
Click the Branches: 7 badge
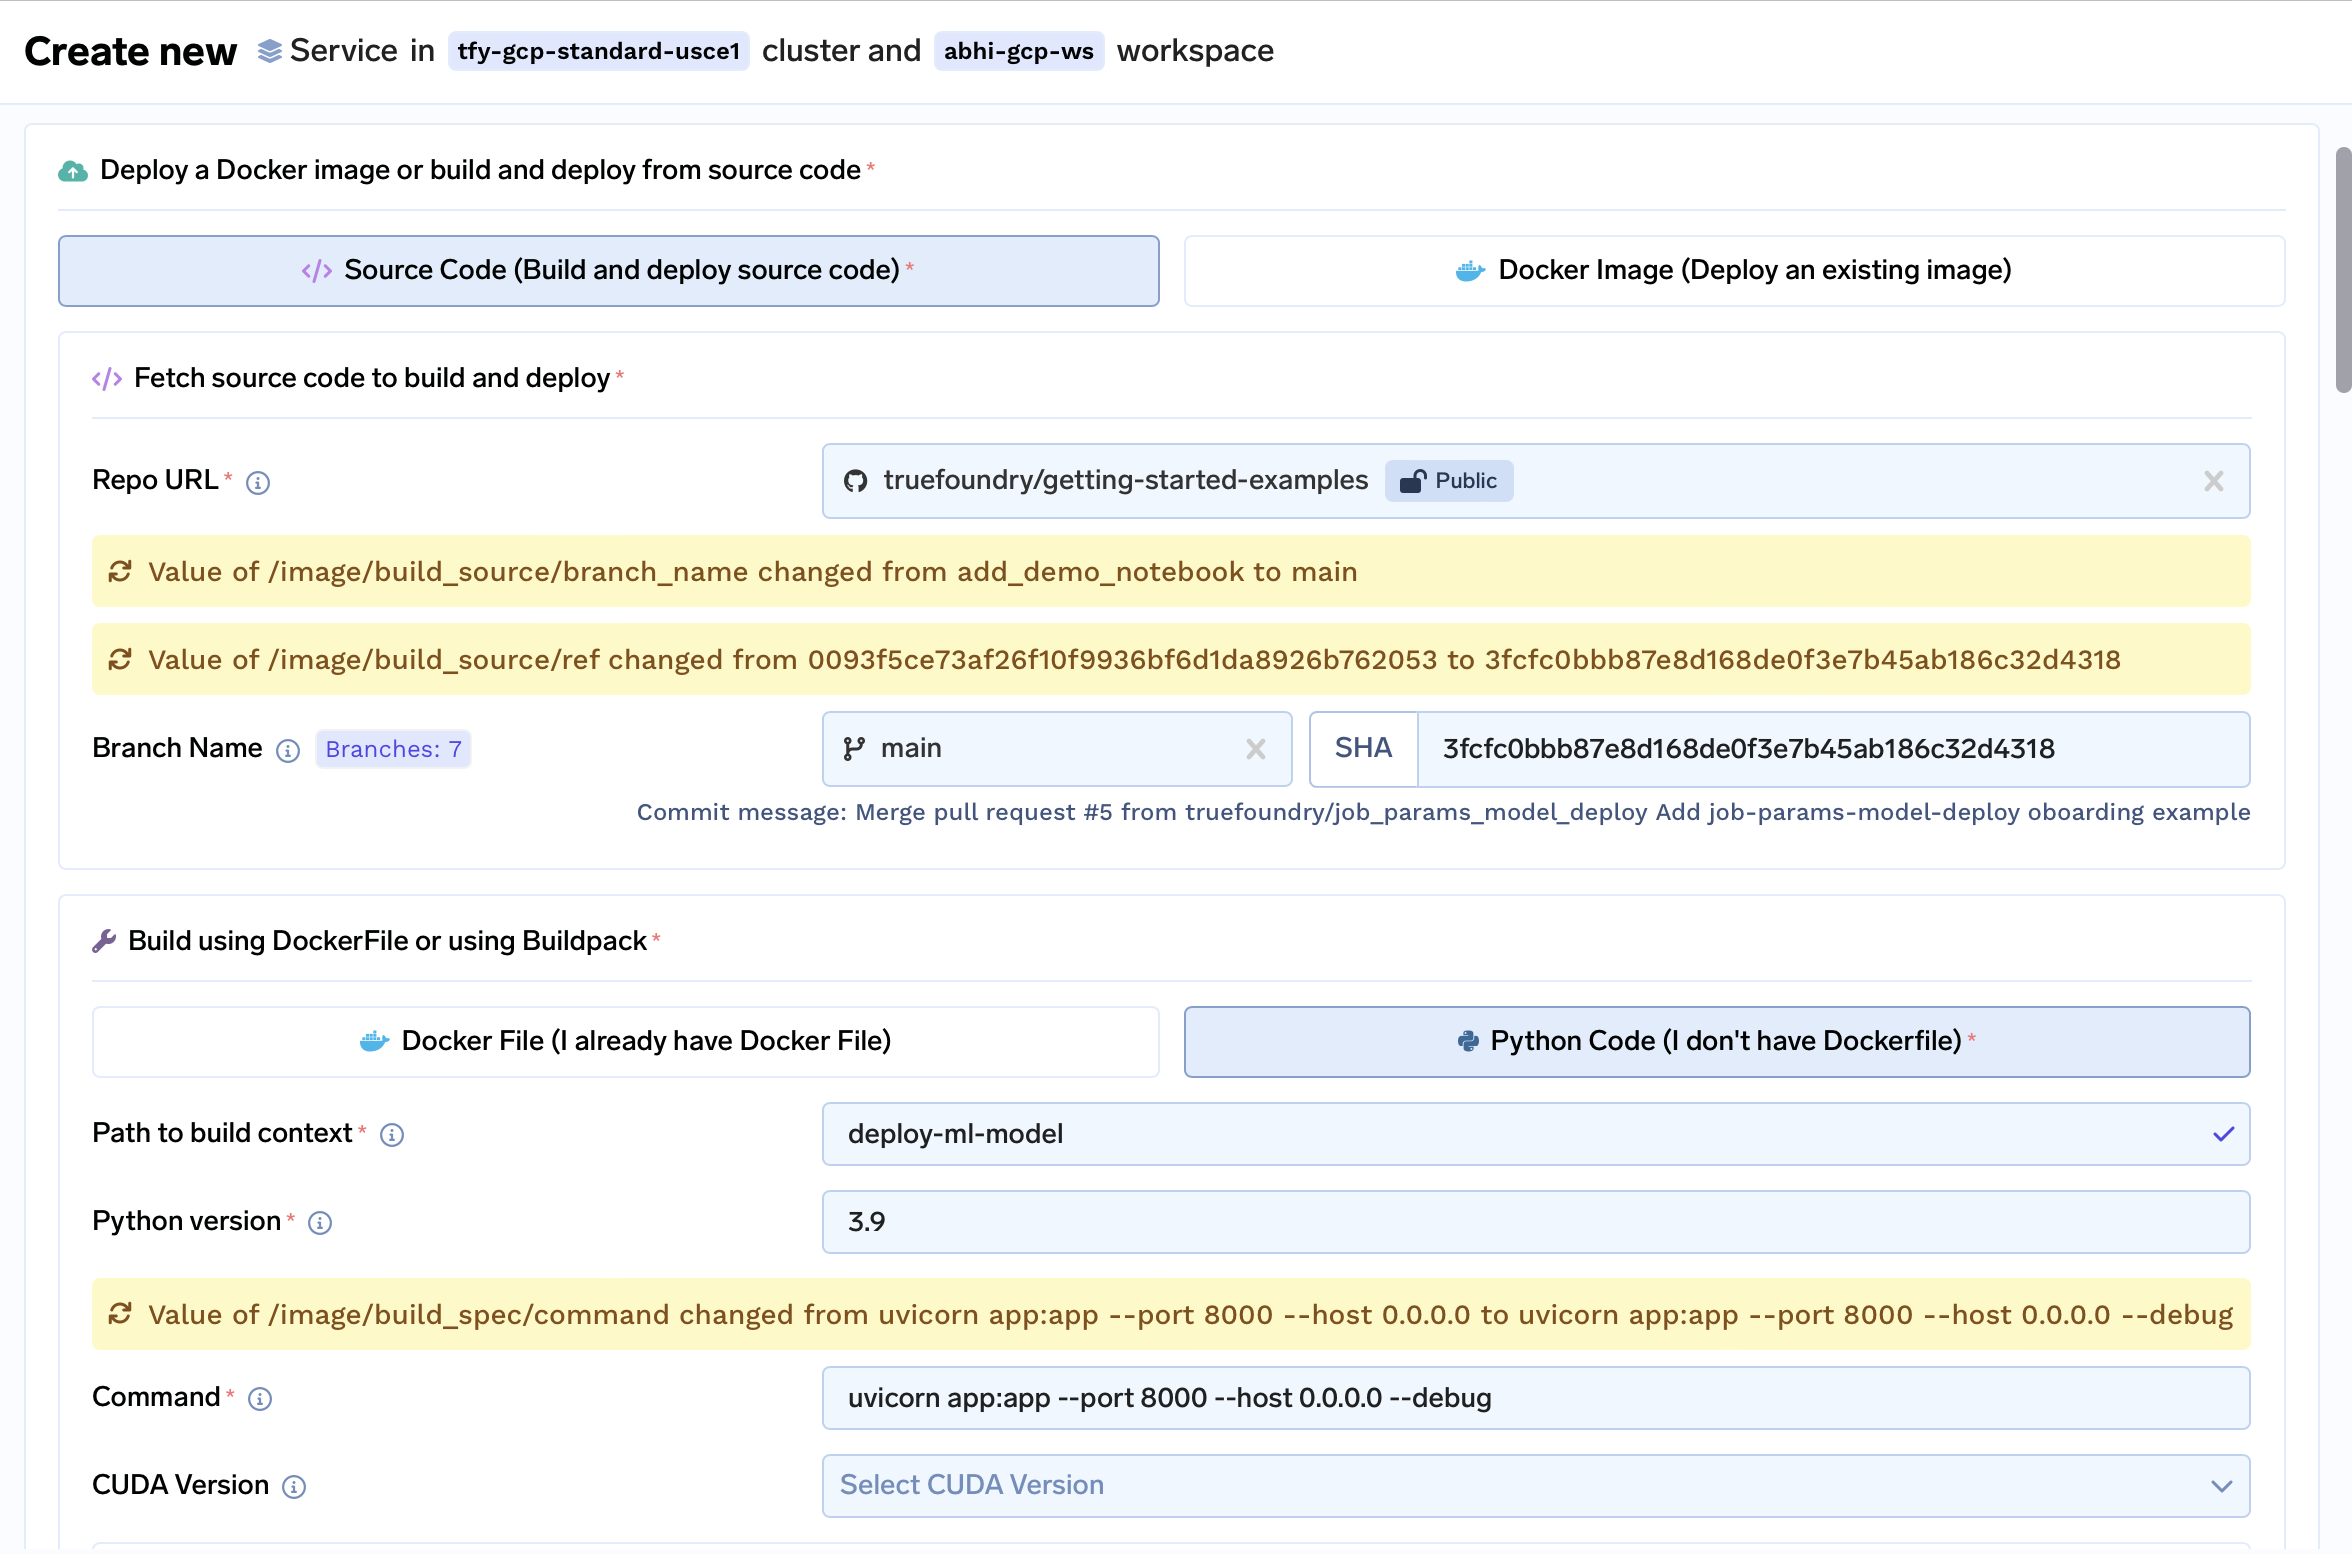click(393, 750)
